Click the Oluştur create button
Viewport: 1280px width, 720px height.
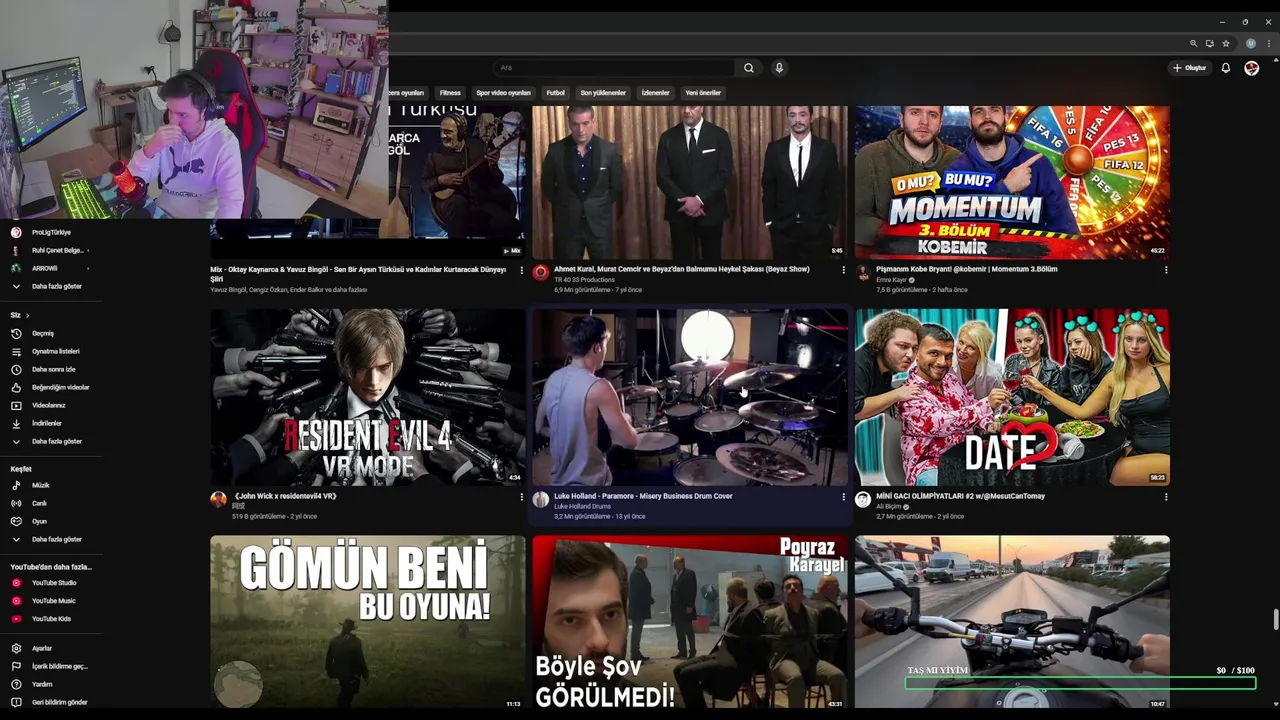tap(1190, 68)
